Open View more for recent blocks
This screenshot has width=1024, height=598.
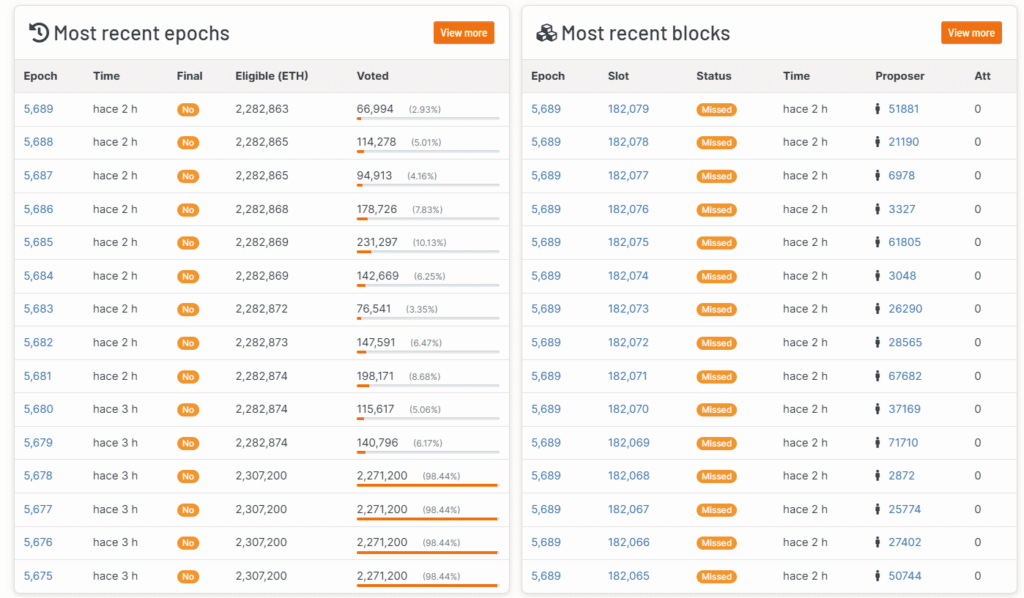[971, 33]
